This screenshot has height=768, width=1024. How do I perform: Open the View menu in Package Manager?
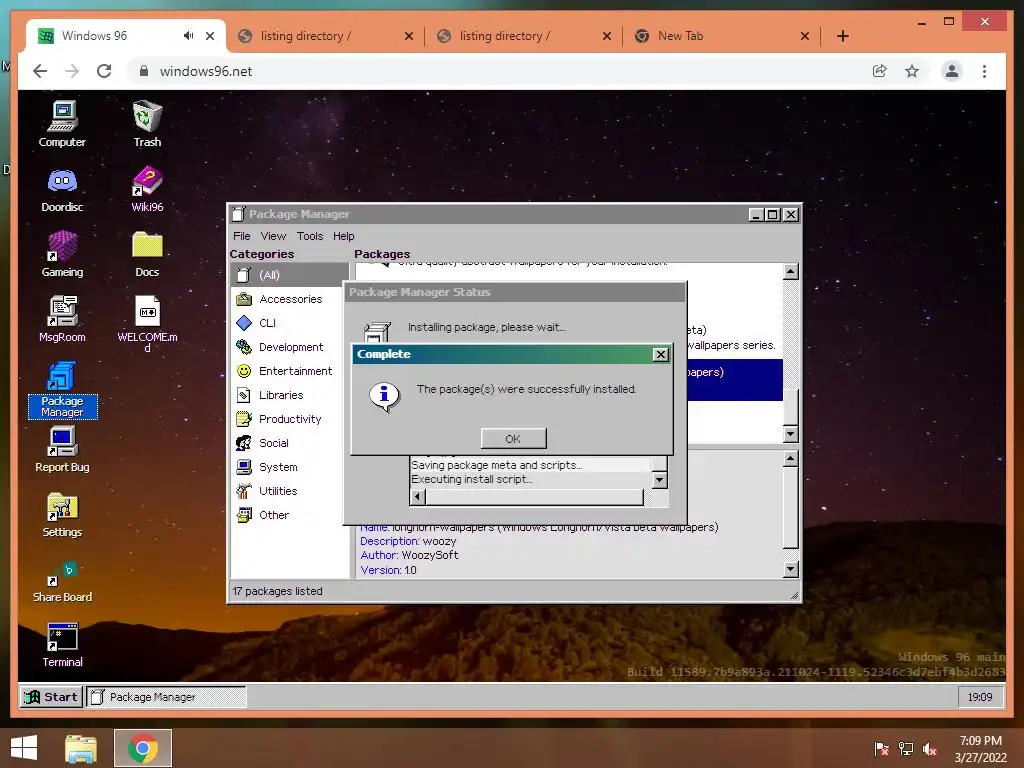coord(273,236)
